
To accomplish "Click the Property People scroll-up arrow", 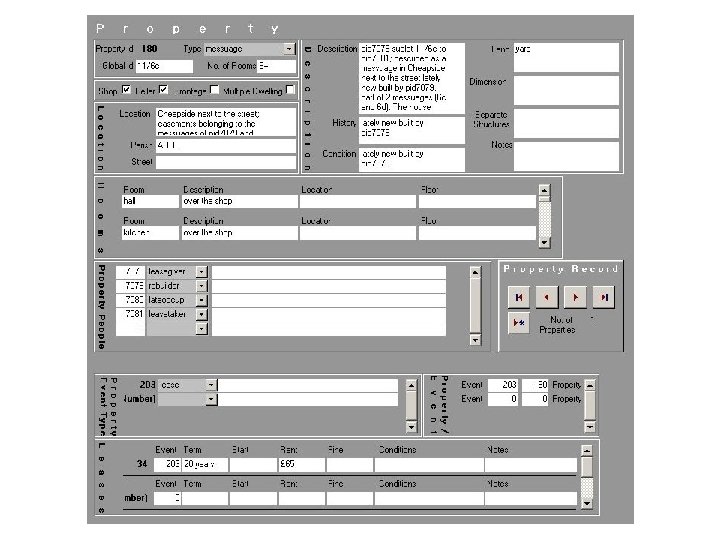I will pos(475,273).
